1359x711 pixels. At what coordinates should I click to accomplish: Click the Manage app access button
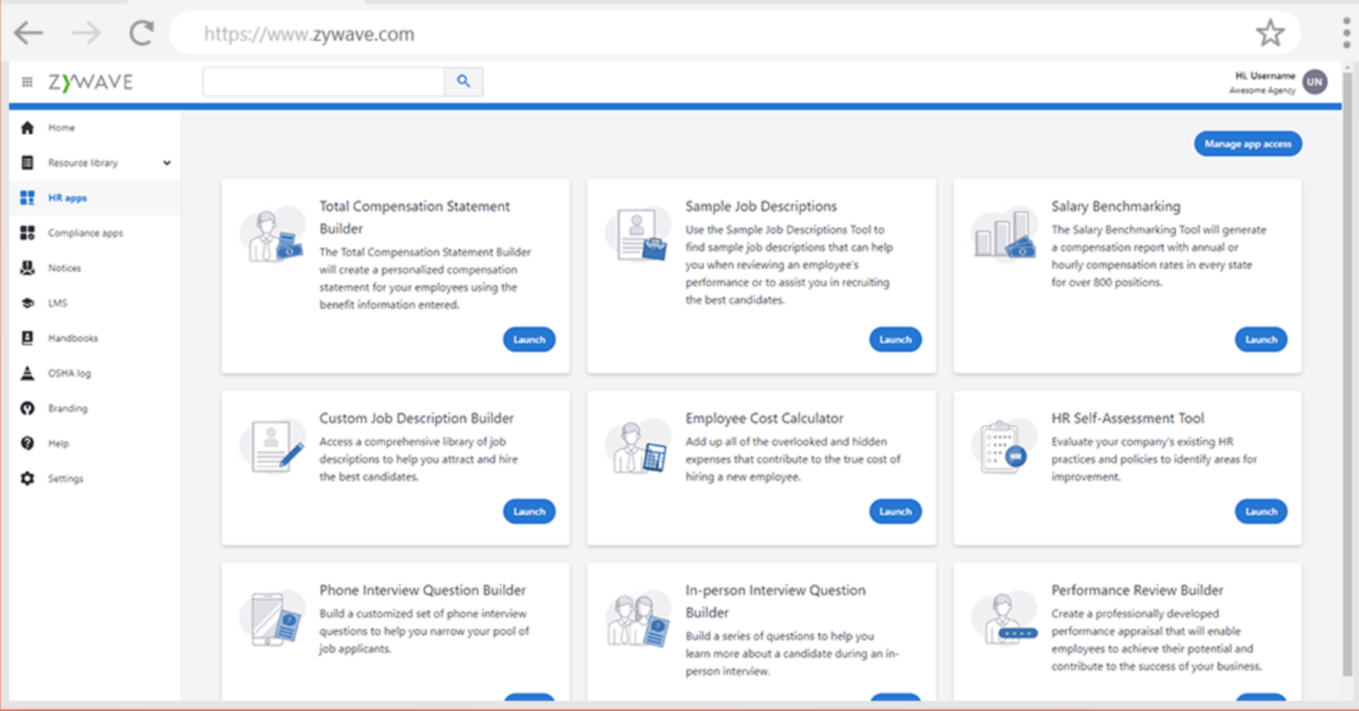pyautogui.click(x=1247, y=143)
